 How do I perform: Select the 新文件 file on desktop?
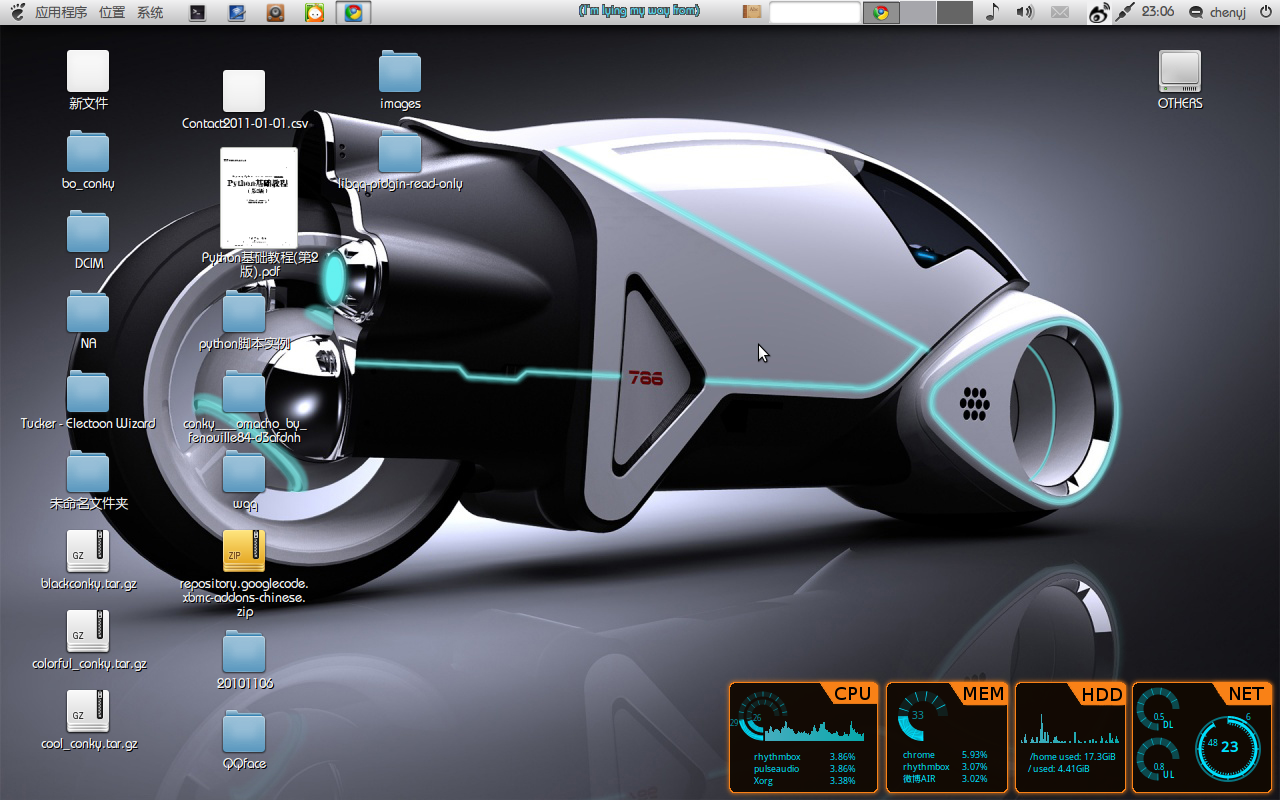coord(88,80)
